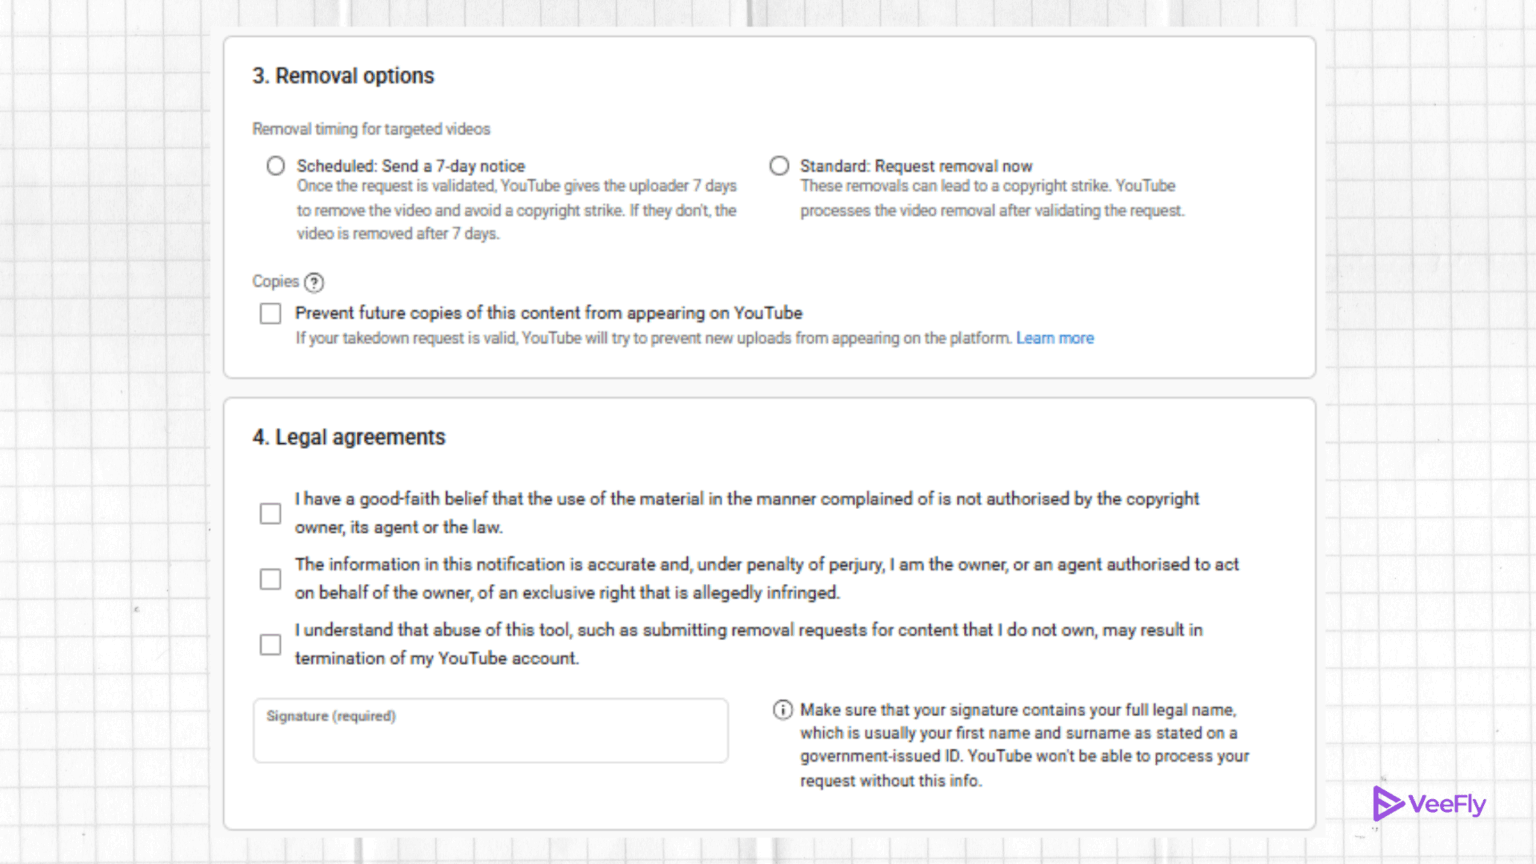
Task: Click the 7-day notice description text
Action: click(x=516, y=210)
